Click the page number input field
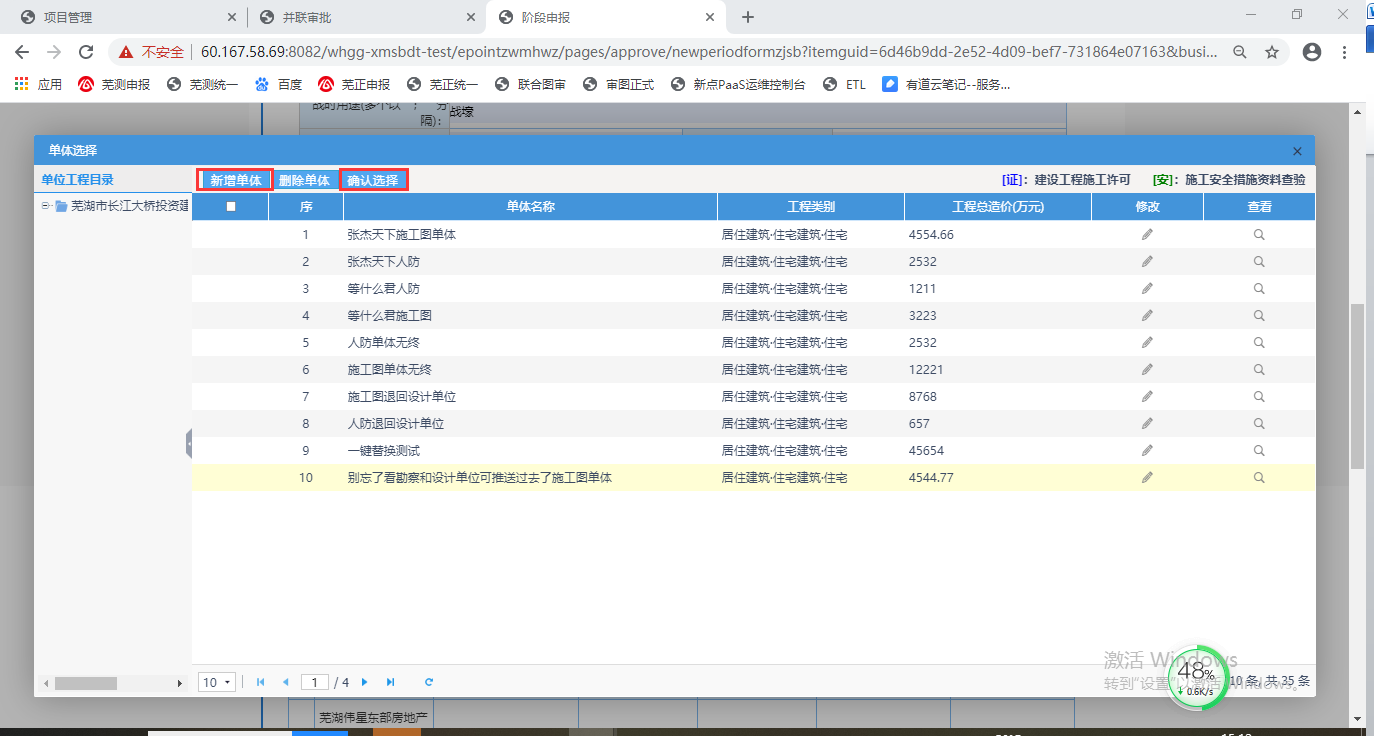Image resolution: width=1374 pixels, height=736 pixels. pyautogui.click(x=315, y=682)
